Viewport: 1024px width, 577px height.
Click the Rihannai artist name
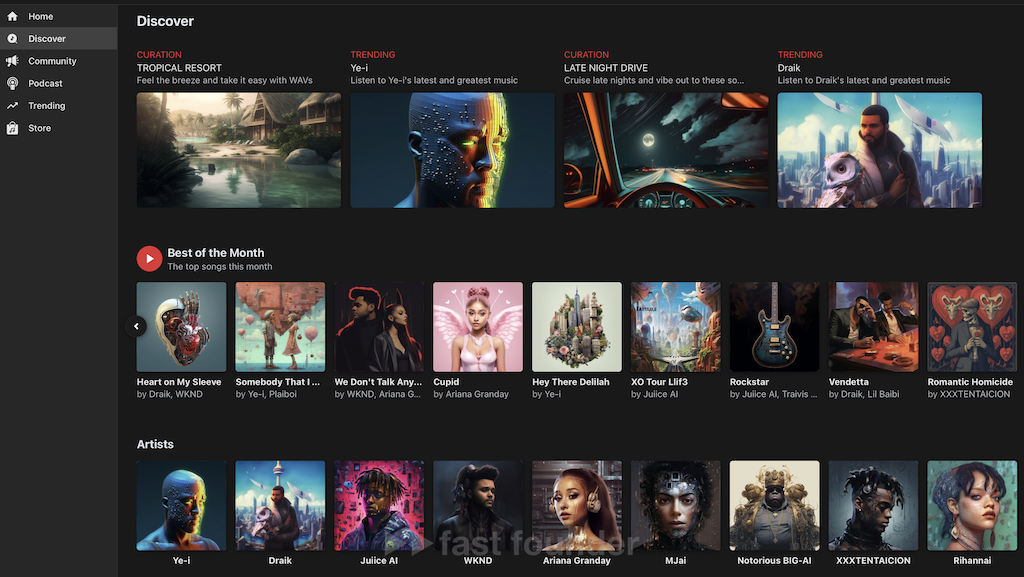(972, 561)
